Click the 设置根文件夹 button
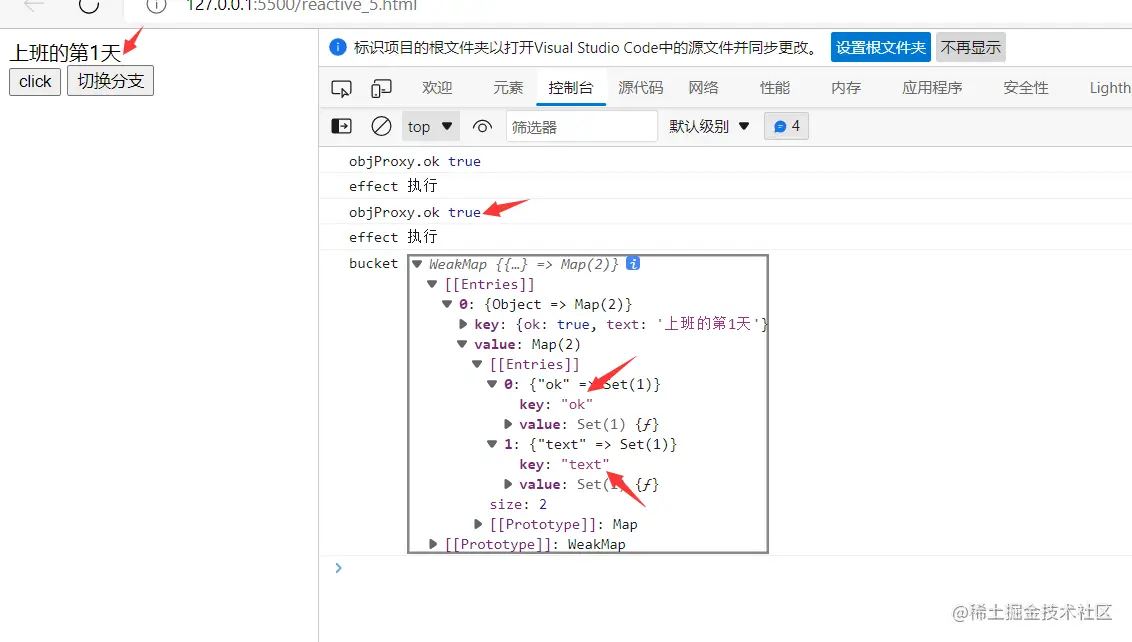 [880, 48]
